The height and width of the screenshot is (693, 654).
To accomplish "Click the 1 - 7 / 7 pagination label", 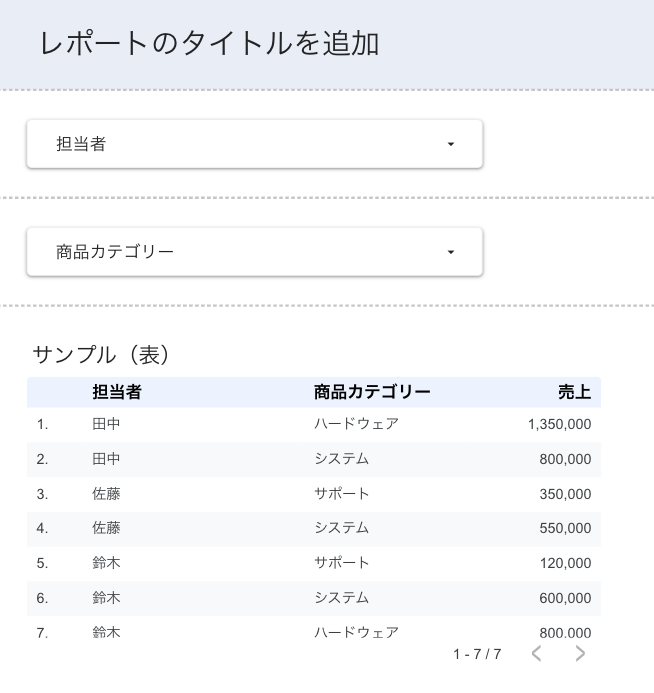I will [477, 654].
